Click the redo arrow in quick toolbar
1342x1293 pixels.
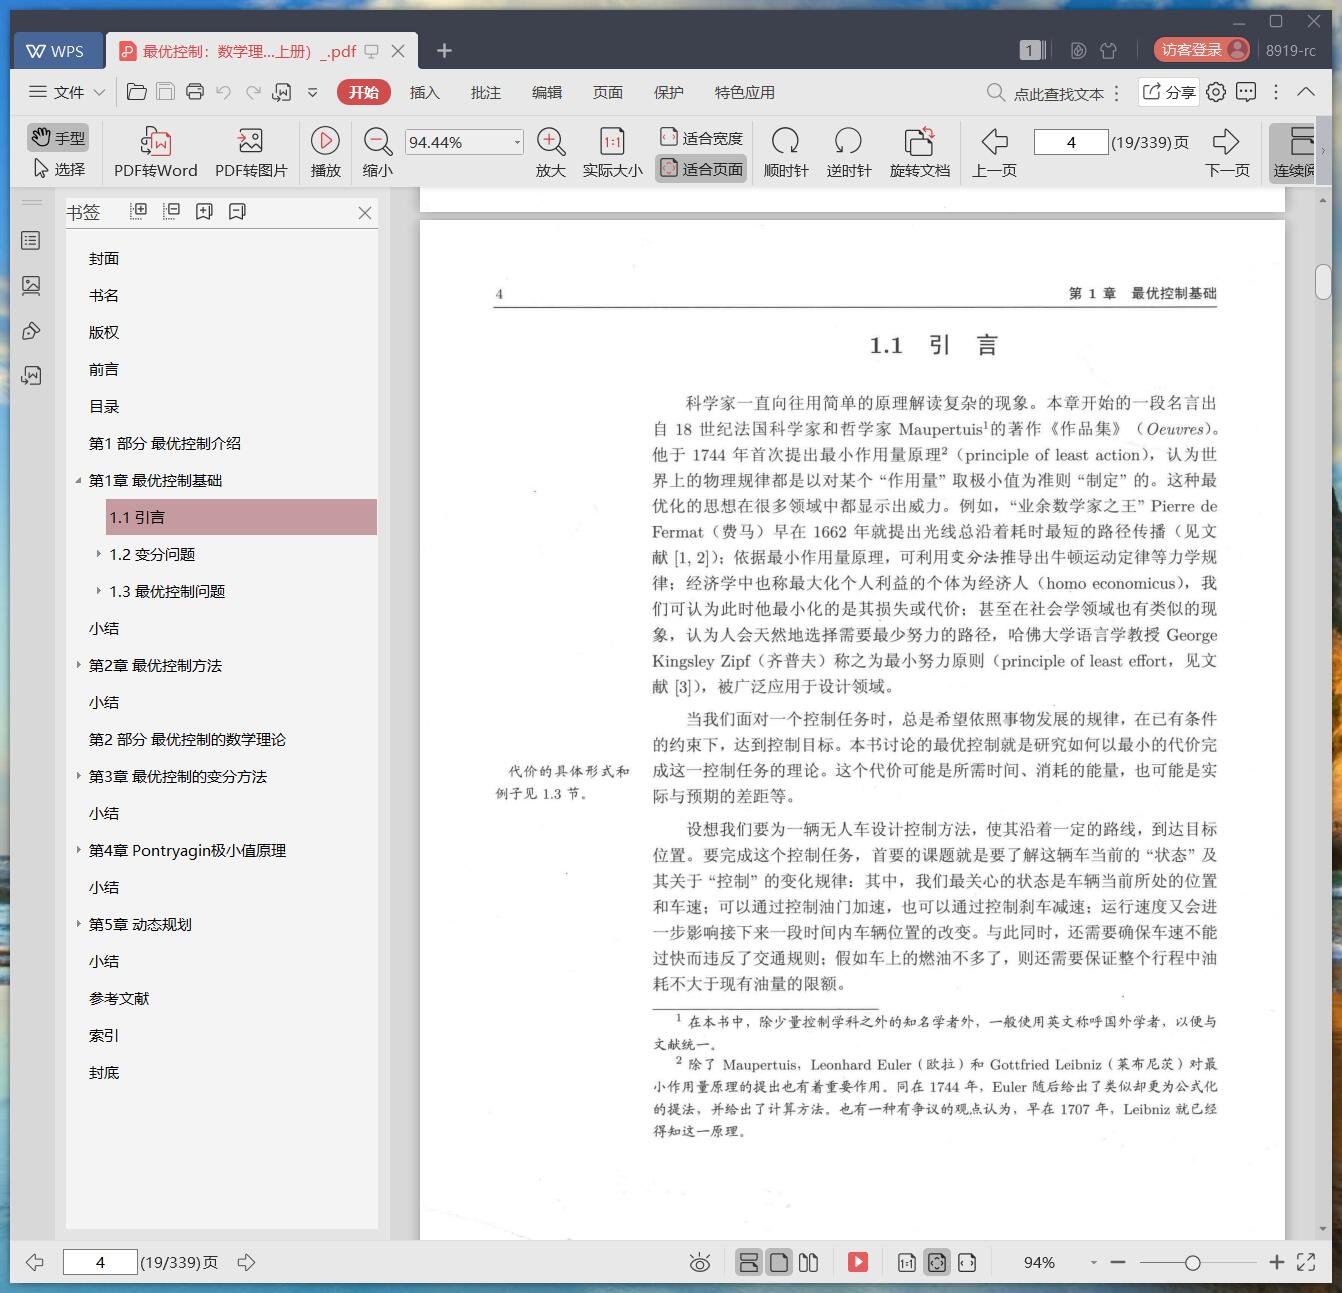coord(253,92)
